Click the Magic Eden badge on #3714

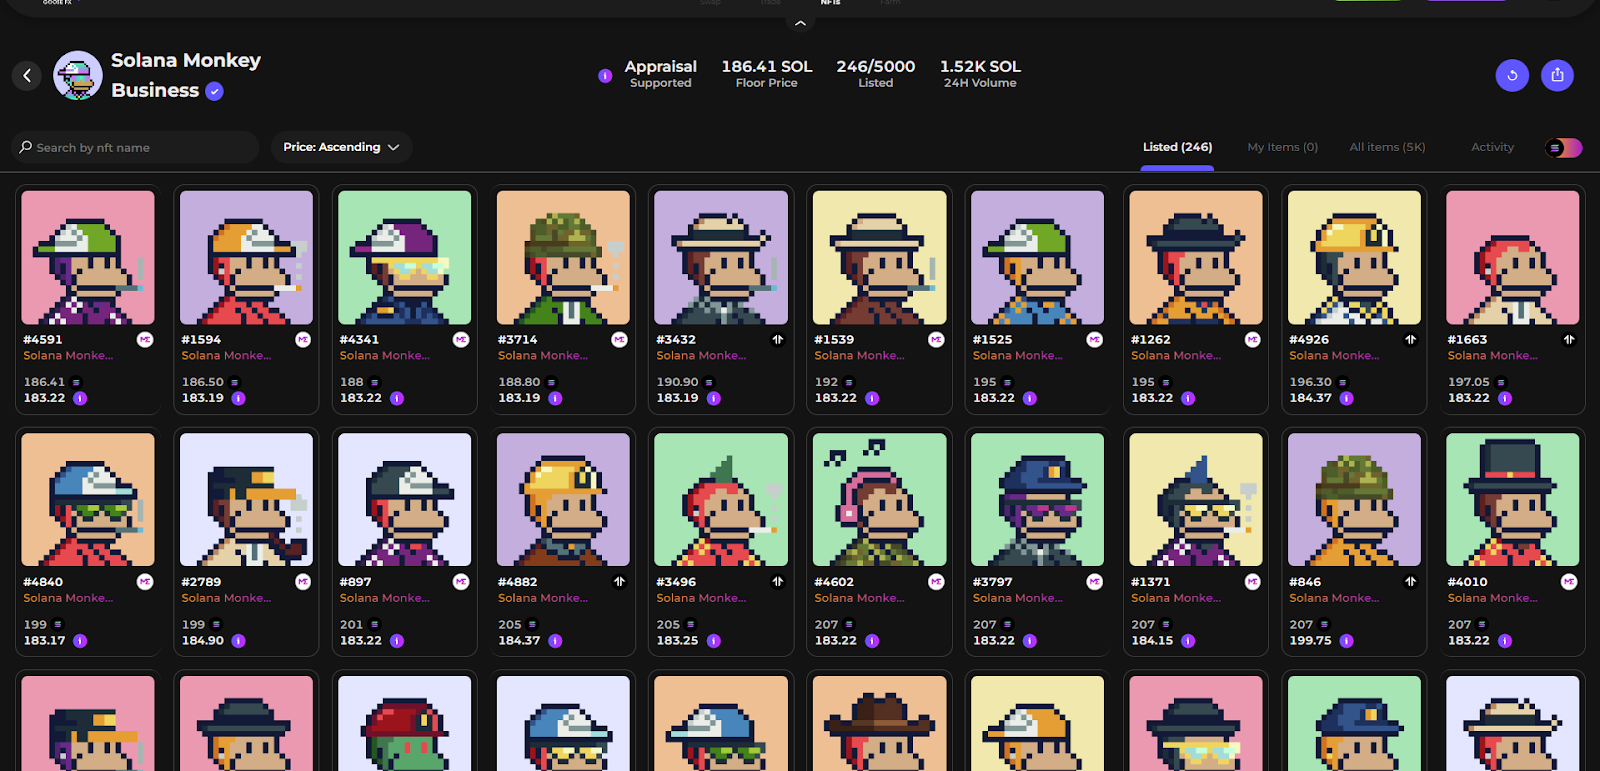[620, 340]
